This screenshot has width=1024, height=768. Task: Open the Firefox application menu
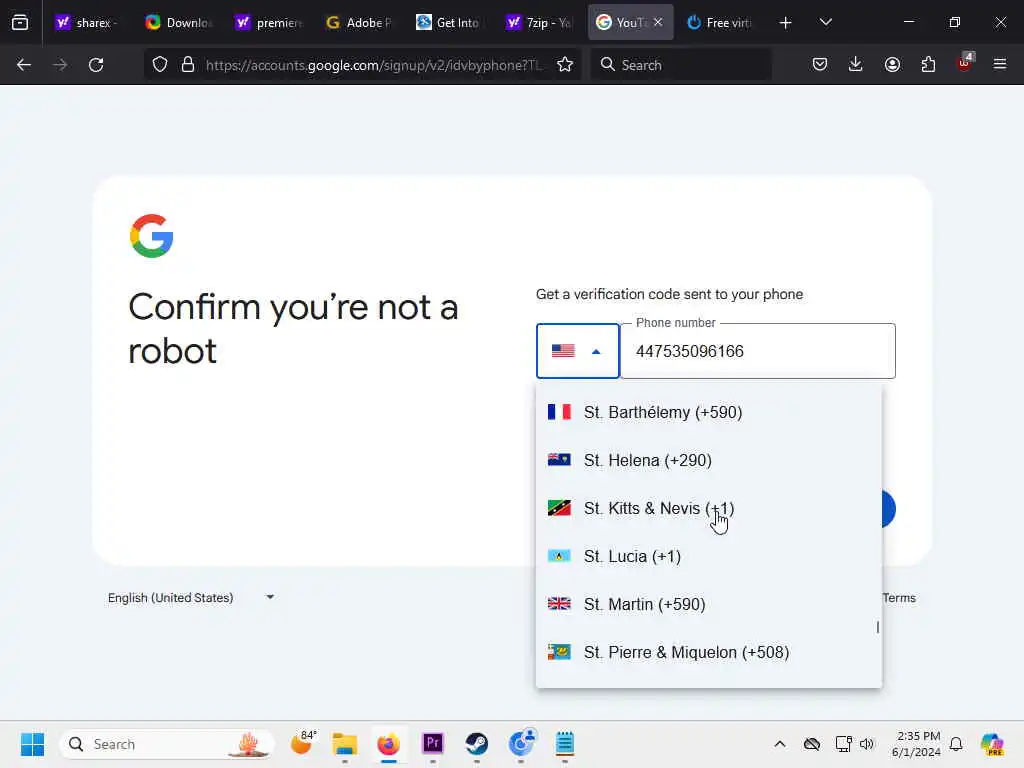(1000, 65)
